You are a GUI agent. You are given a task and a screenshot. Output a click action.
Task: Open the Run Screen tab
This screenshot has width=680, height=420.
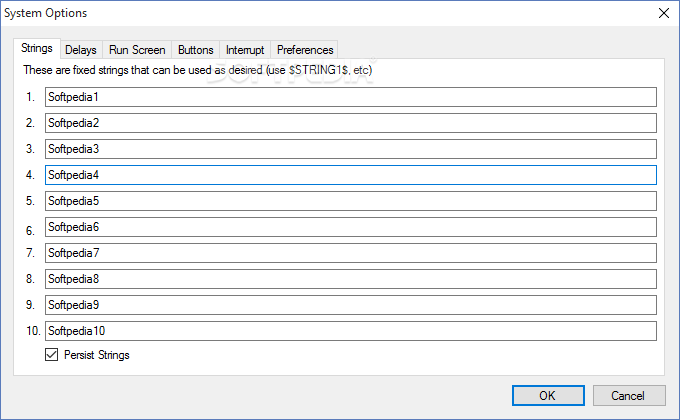[137, 50]
